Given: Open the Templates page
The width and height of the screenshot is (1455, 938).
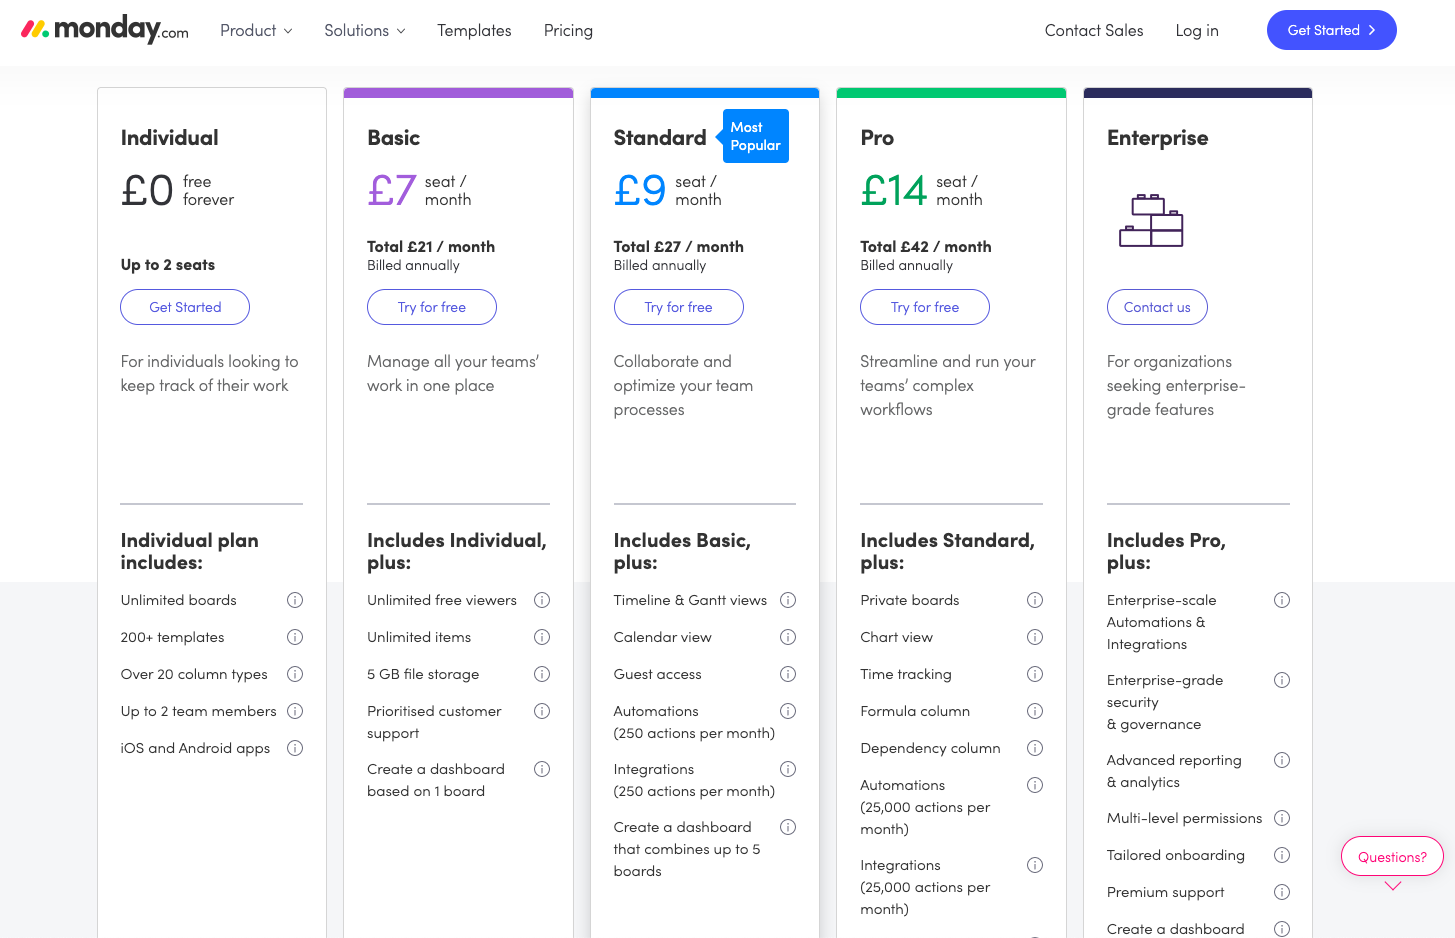Looking at the screenshot, I should [x=474, y=31].
